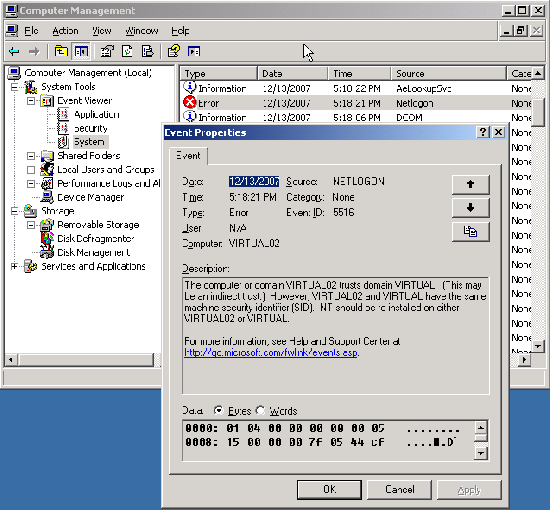Image resolution: width=550 pixels, height=510 pixels.
Task: Open the View menu
Action: click(x=102, y=31)
